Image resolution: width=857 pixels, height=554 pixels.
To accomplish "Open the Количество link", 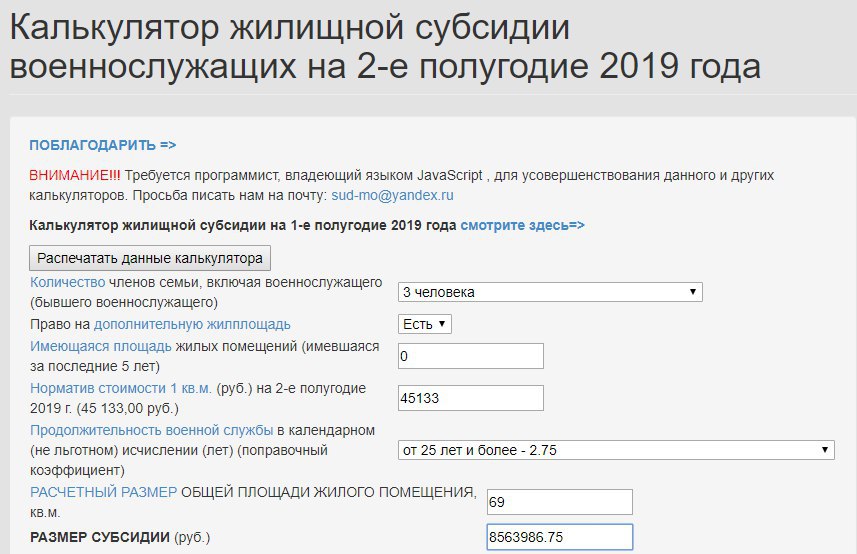I will (68, 282).
